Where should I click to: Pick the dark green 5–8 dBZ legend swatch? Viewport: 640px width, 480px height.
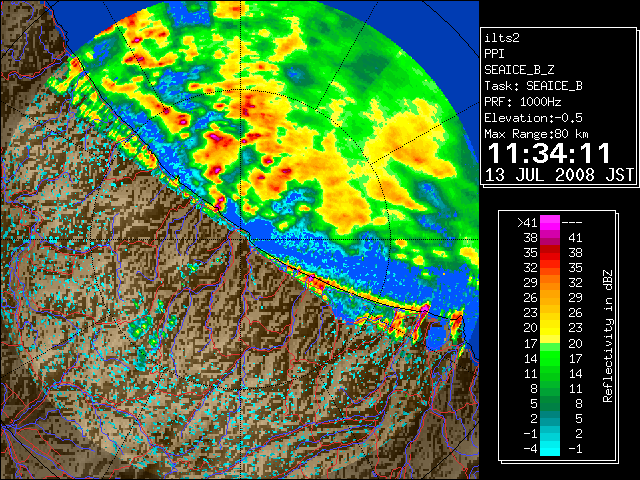550,403
